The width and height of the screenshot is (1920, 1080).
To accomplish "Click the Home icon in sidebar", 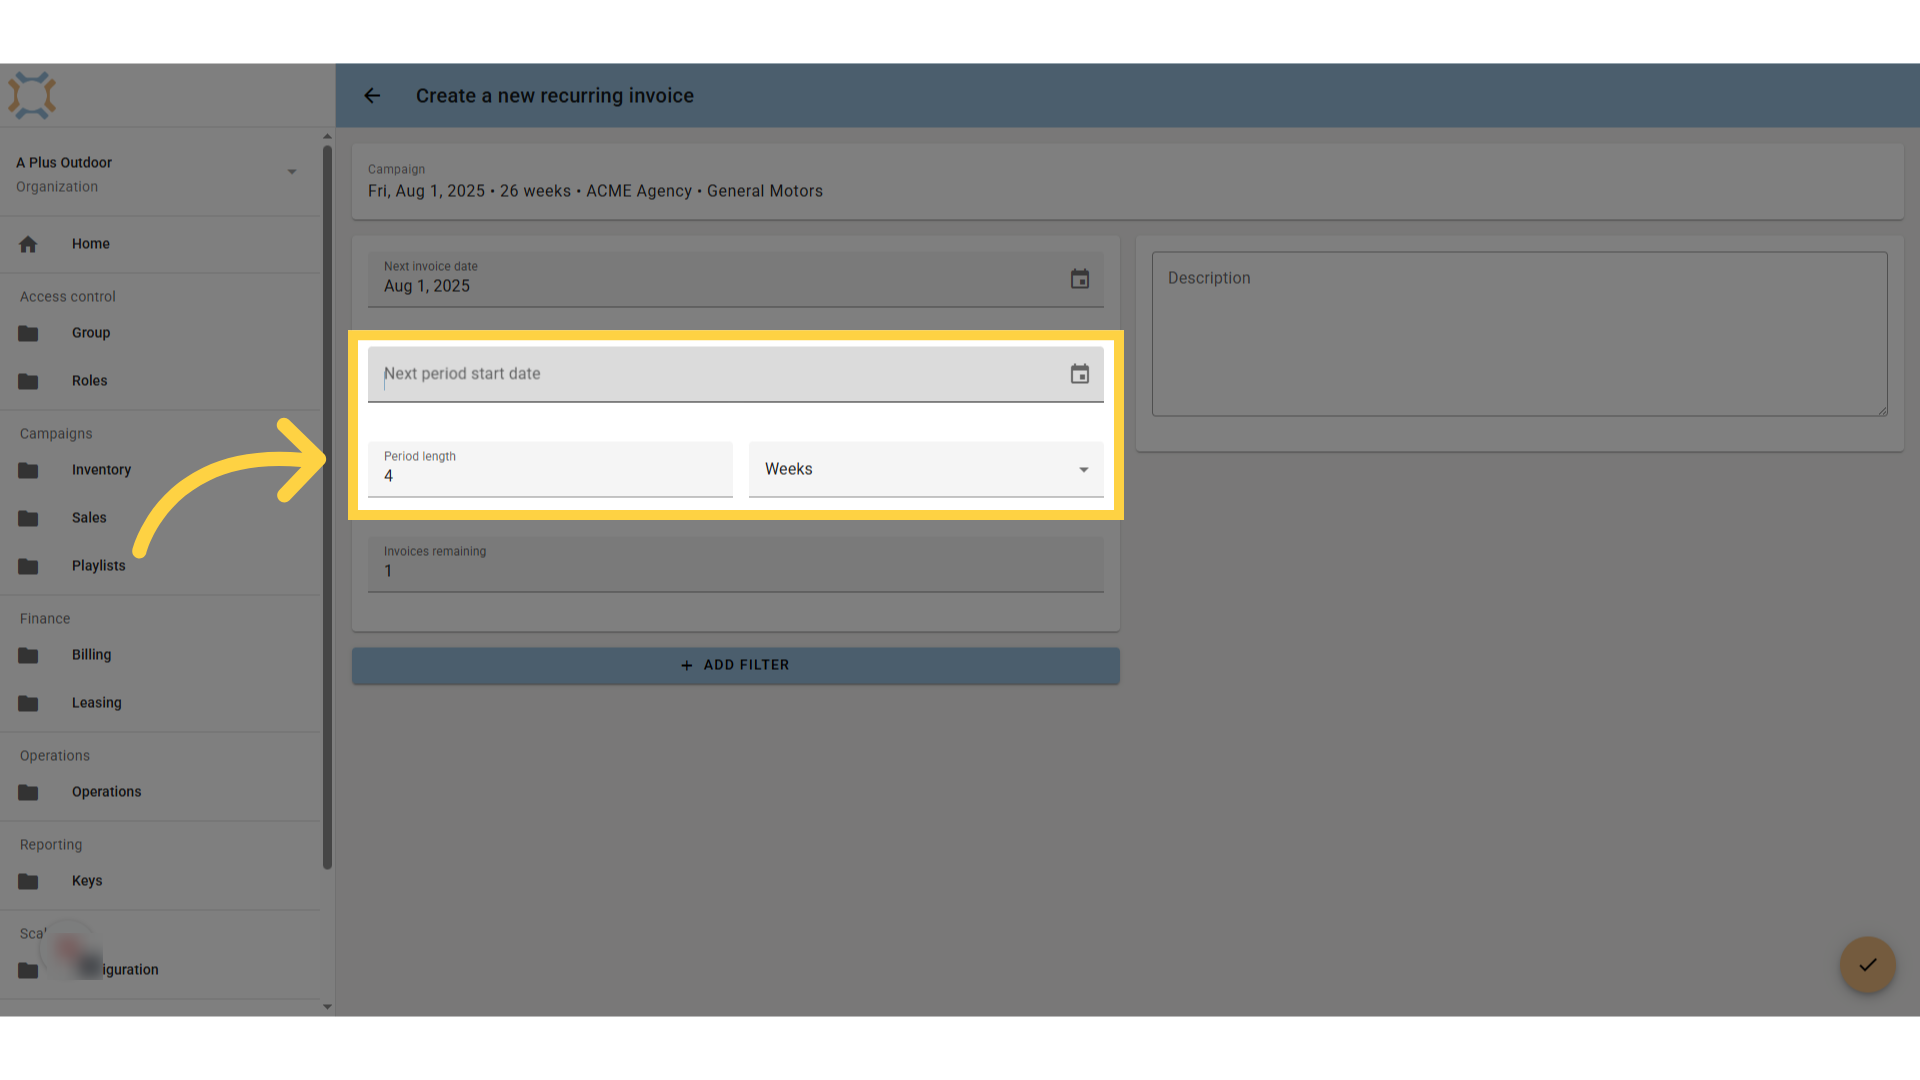I will 28,244.
